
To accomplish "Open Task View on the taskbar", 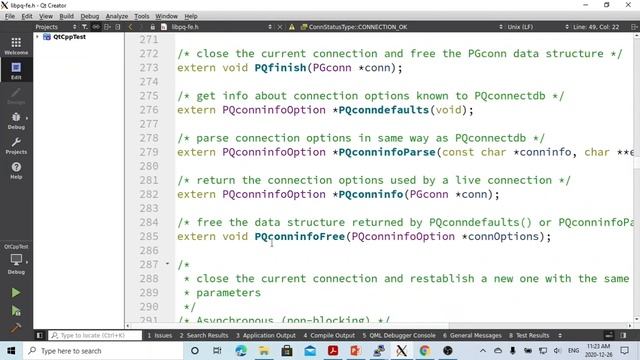I will [x=217, y=351].
